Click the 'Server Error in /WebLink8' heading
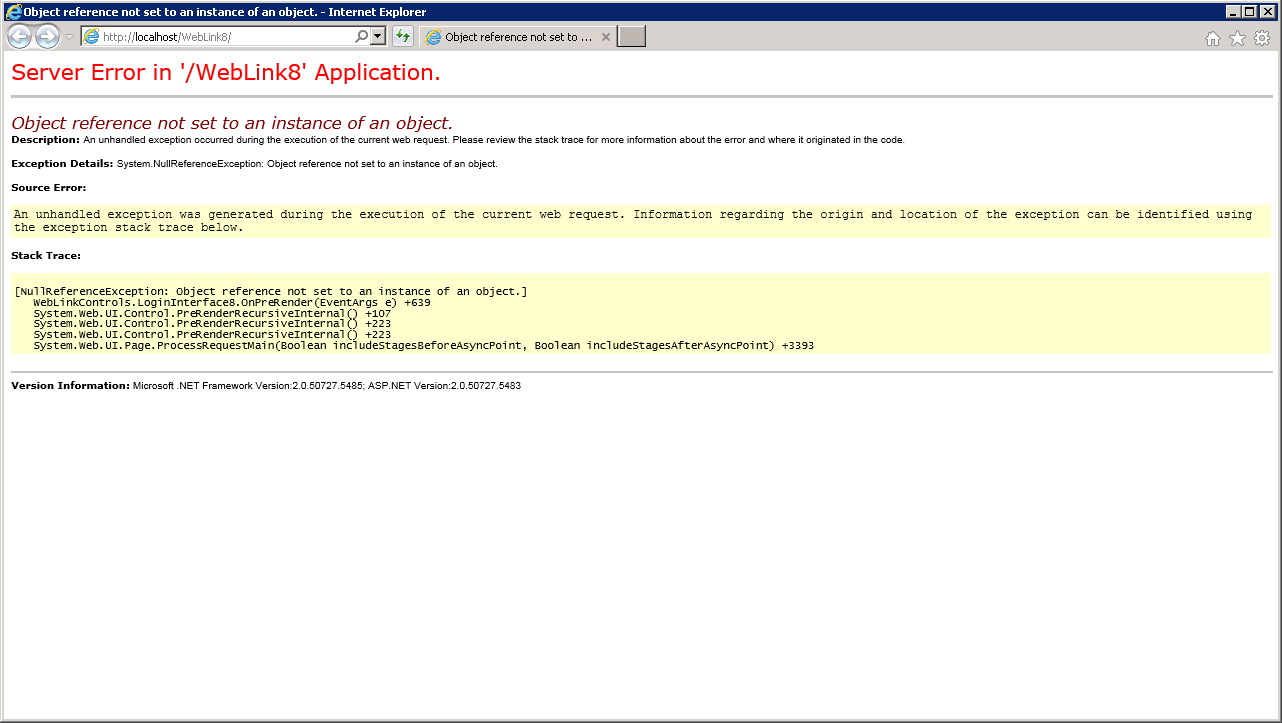Viewport: 1282px width, 723px height. pos(226,73)
